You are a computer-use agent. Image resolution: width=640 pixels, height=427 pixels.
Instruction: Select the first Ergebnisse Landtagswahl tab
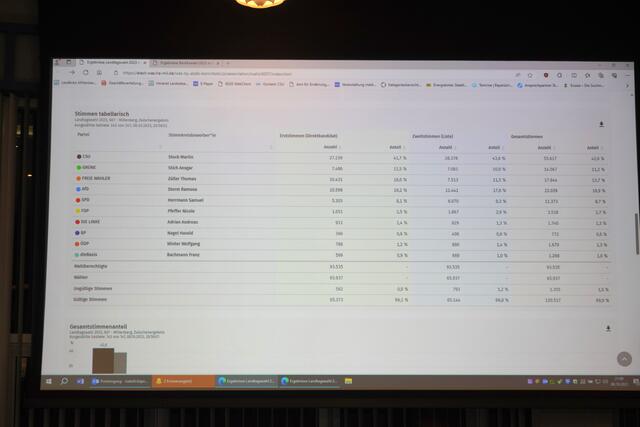click(112, 62)
